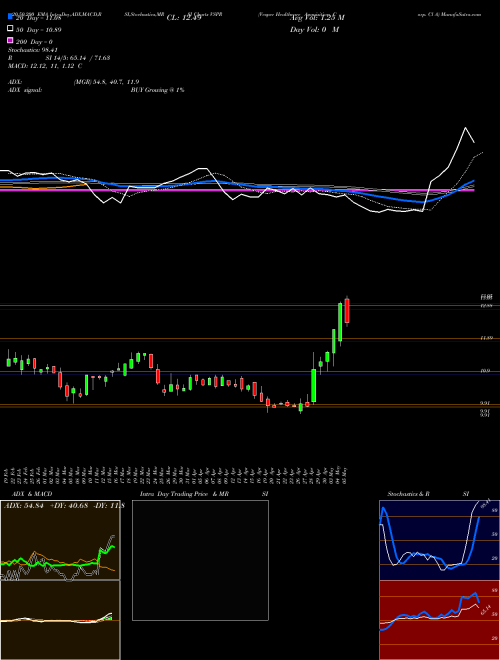The width and height of the screenshot is (500, 660).
Task: Click the ADX indicator chart with the green line
Action: [60, 540]
